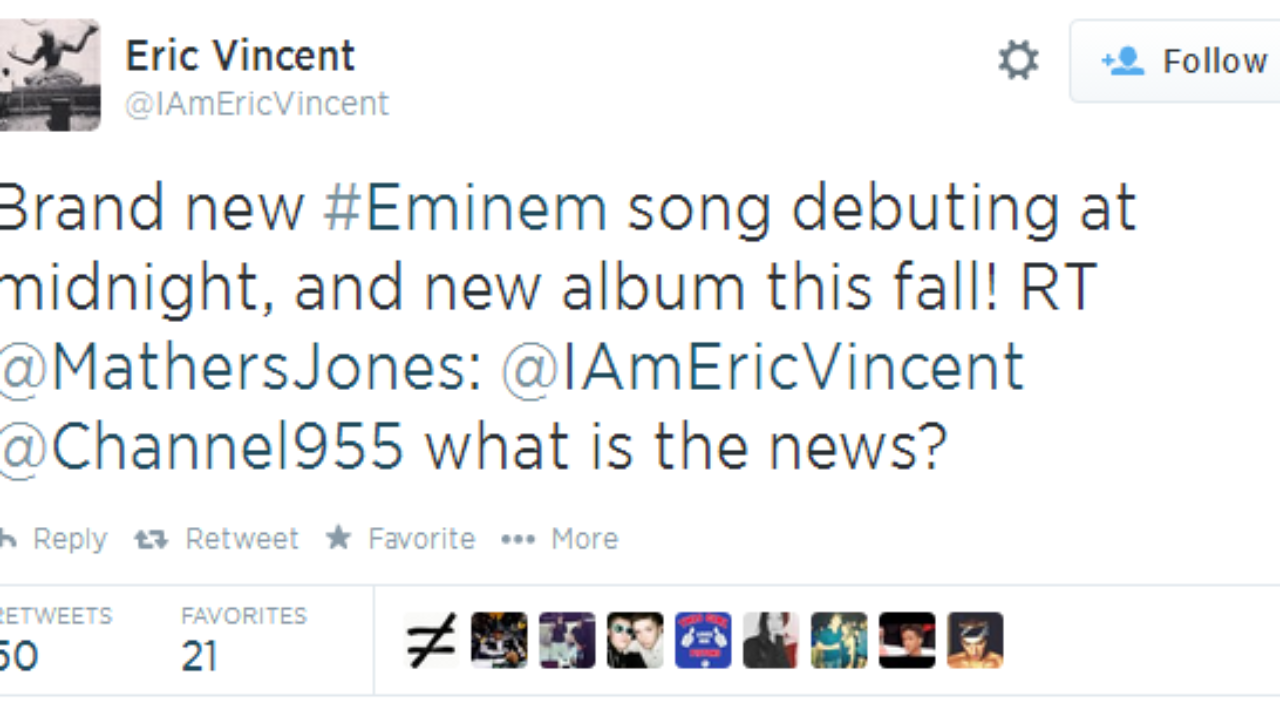Image resolution: width=1280 pixels, height=720 pixels.
Task: Open the #Eminem hashtag link
Action: tap(465, 209)
